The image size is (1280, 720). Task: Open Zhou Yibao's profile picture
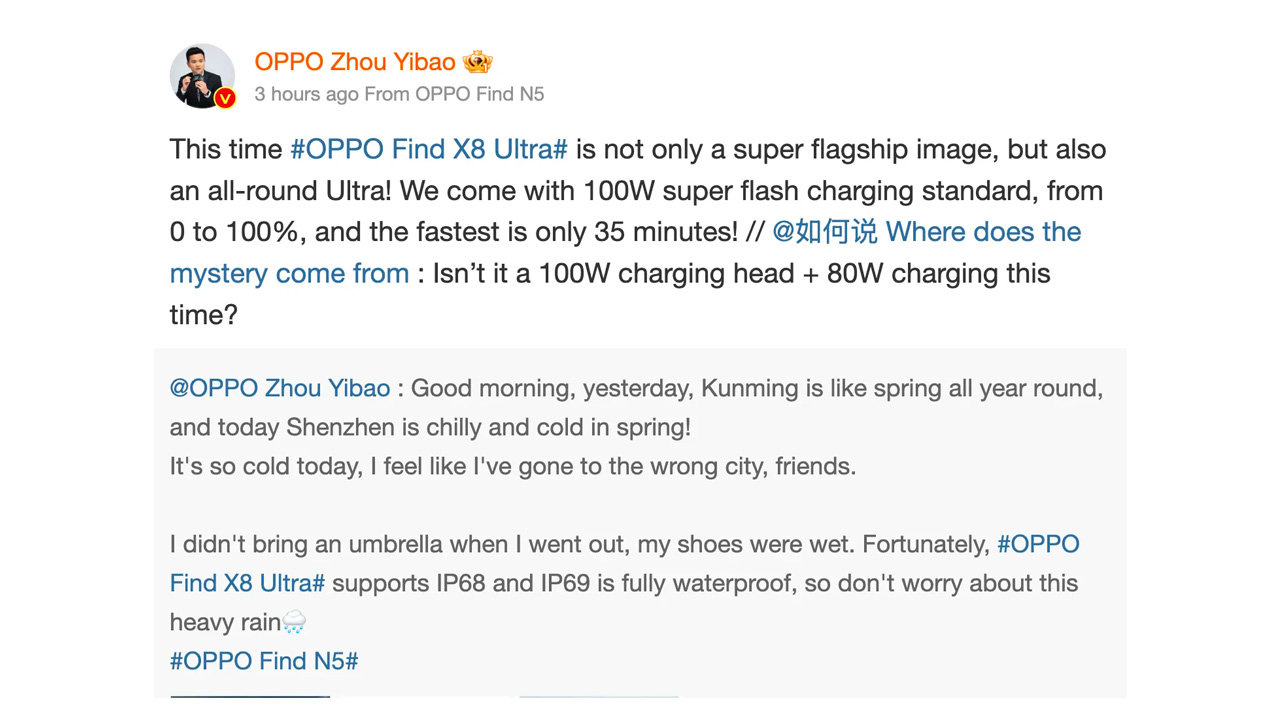click(200, 73)
